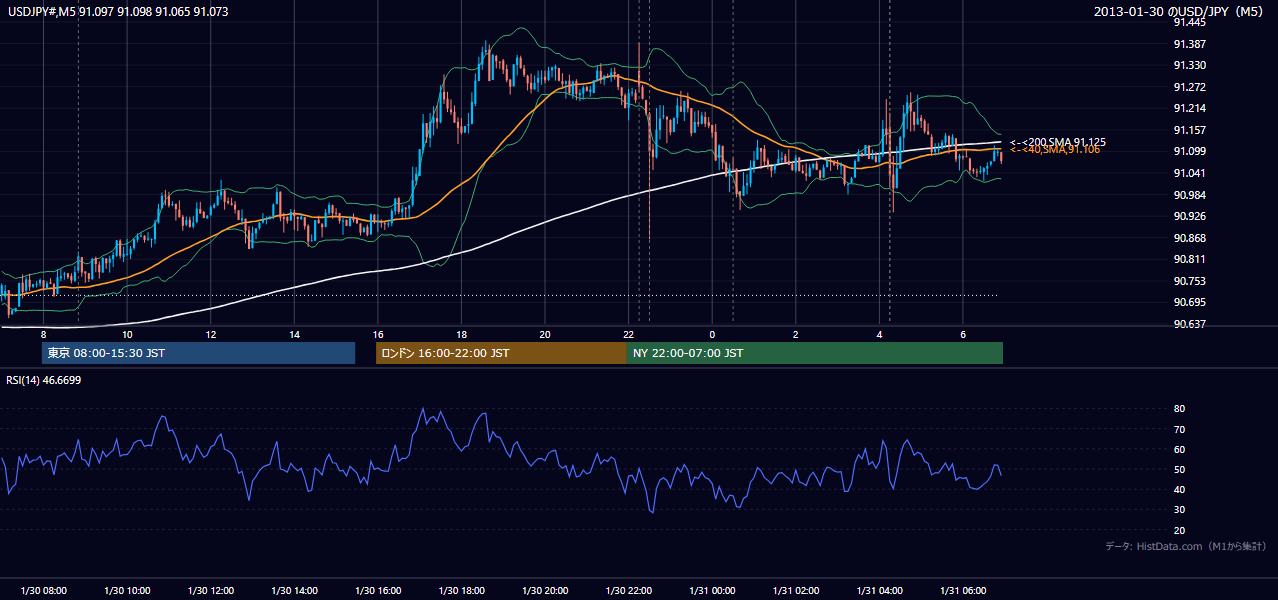Click the 1/31 06:00 bottom time label
The height and width of the screenshot is (600, 1278).
tap(963, 591)
